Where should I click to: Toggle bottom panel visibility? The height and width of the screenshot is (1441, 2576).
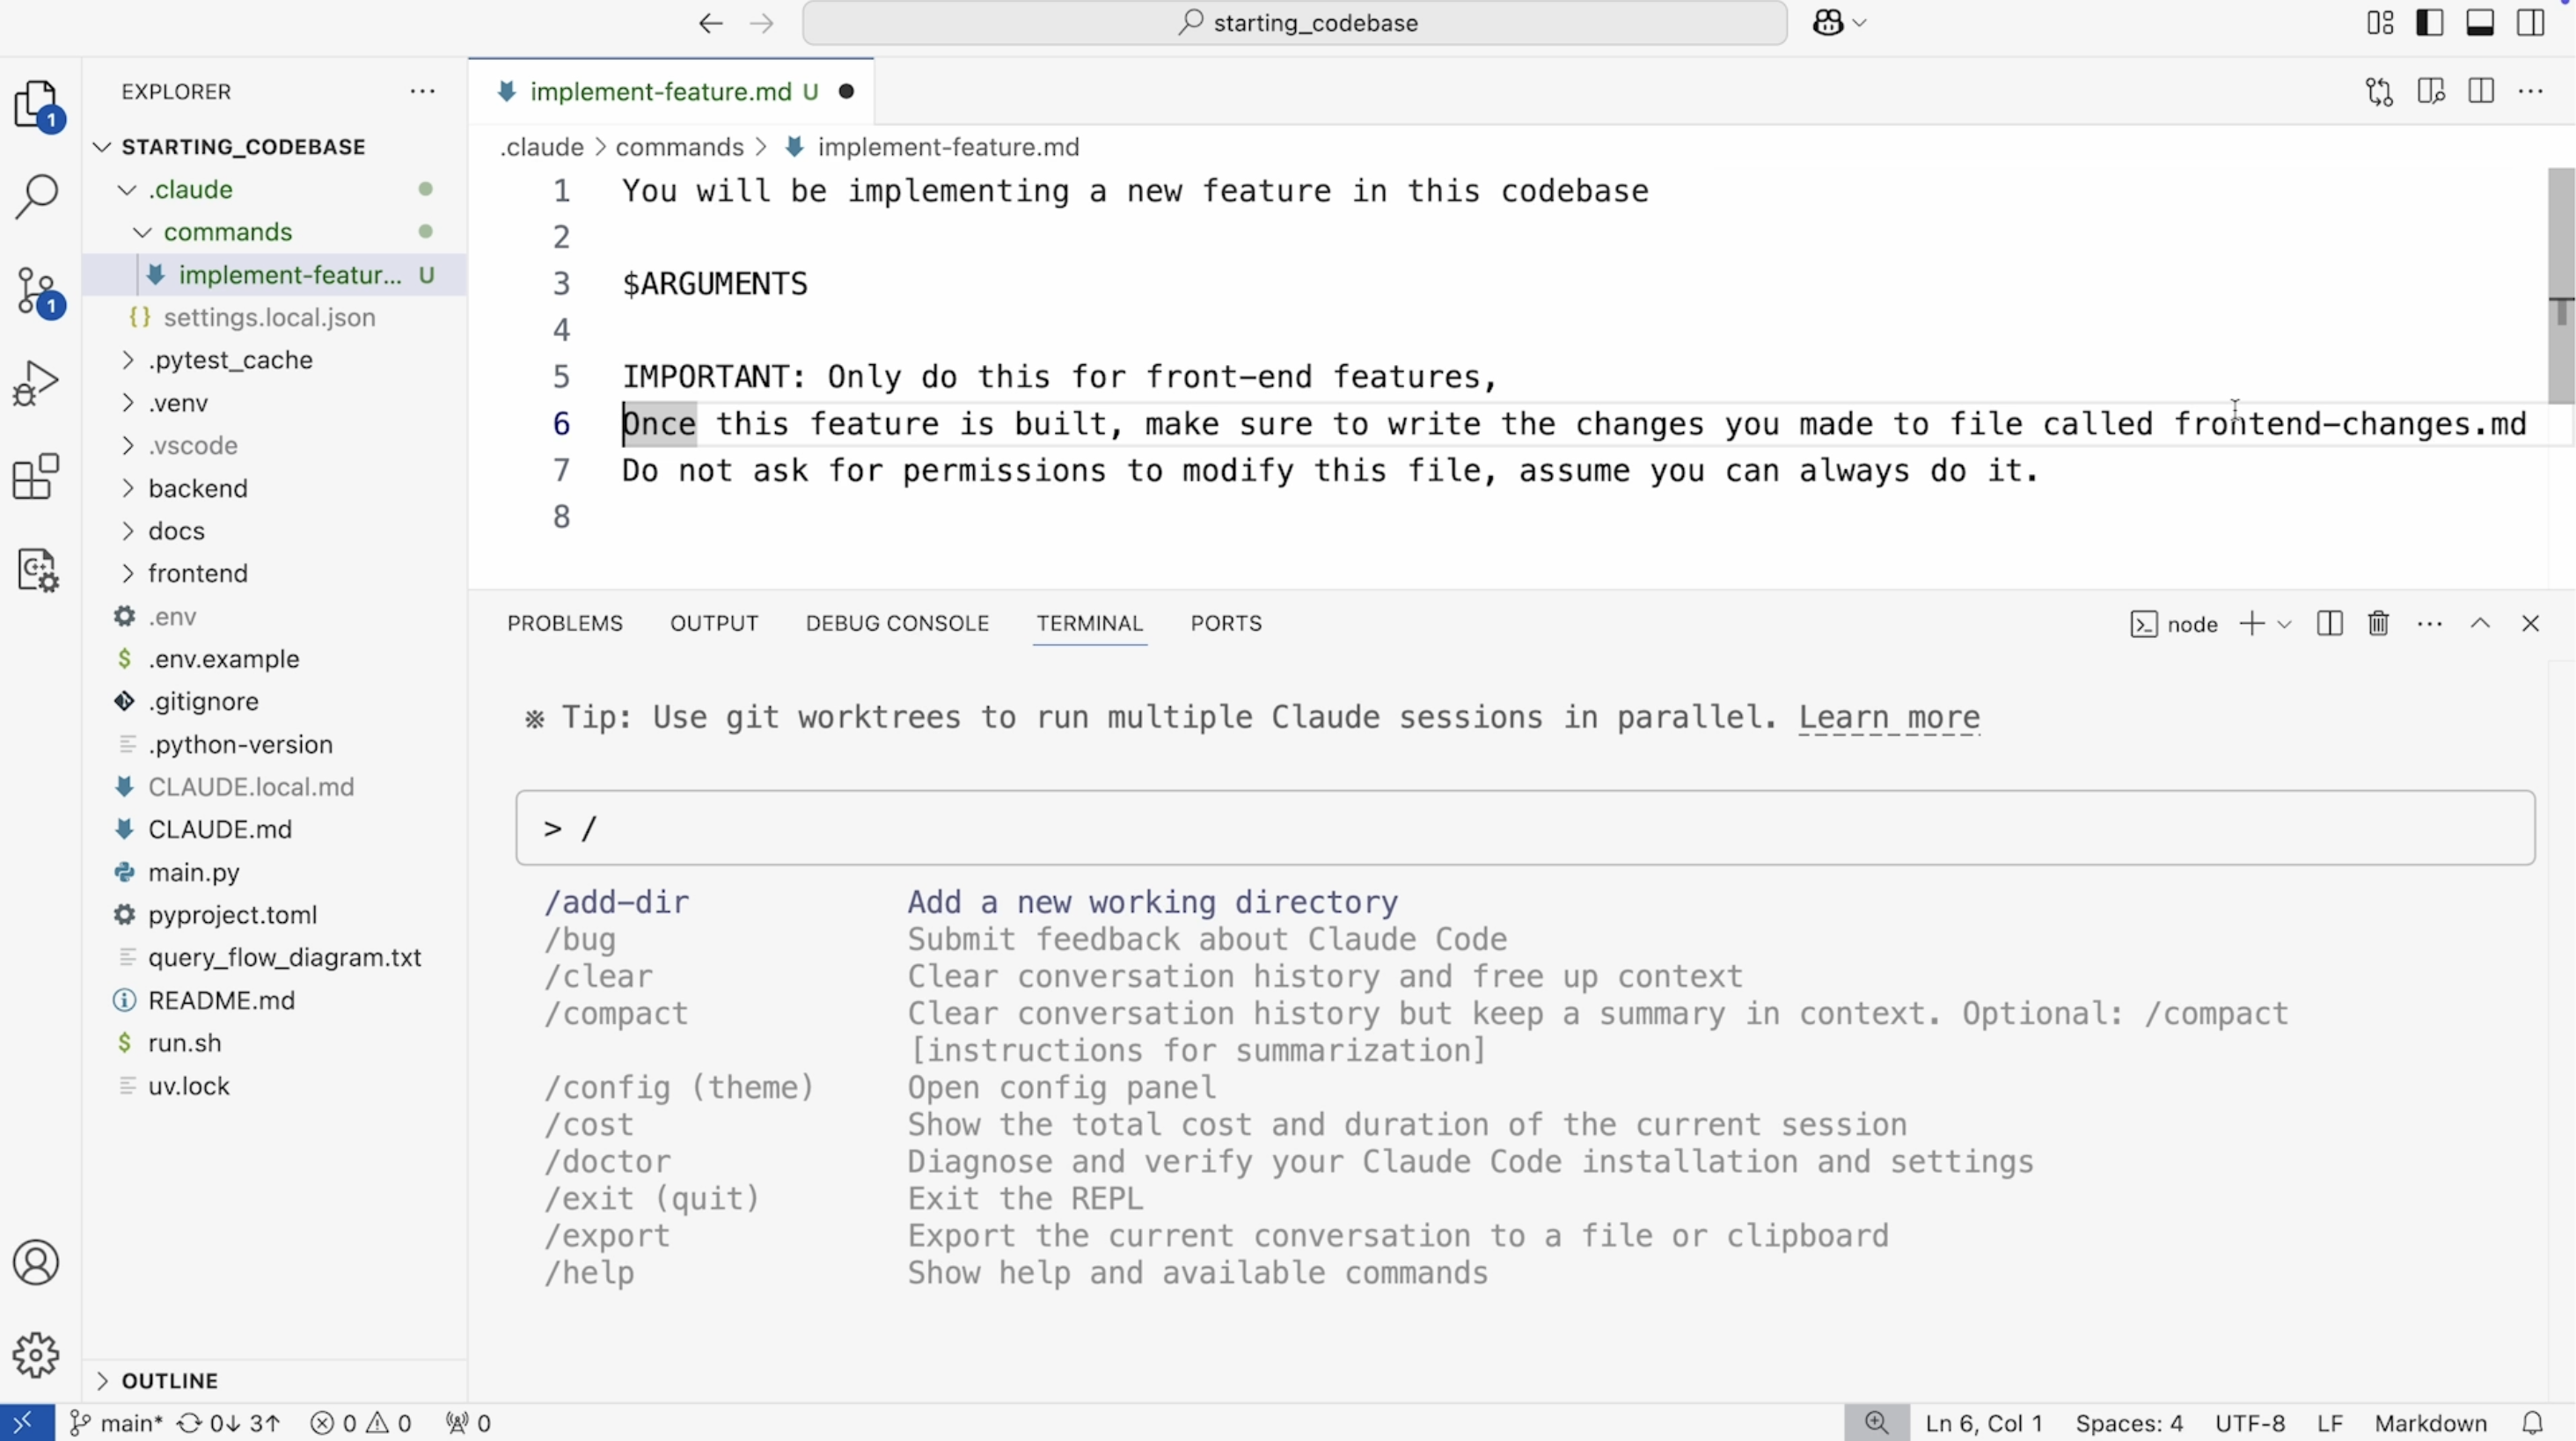pos(2480,23)
